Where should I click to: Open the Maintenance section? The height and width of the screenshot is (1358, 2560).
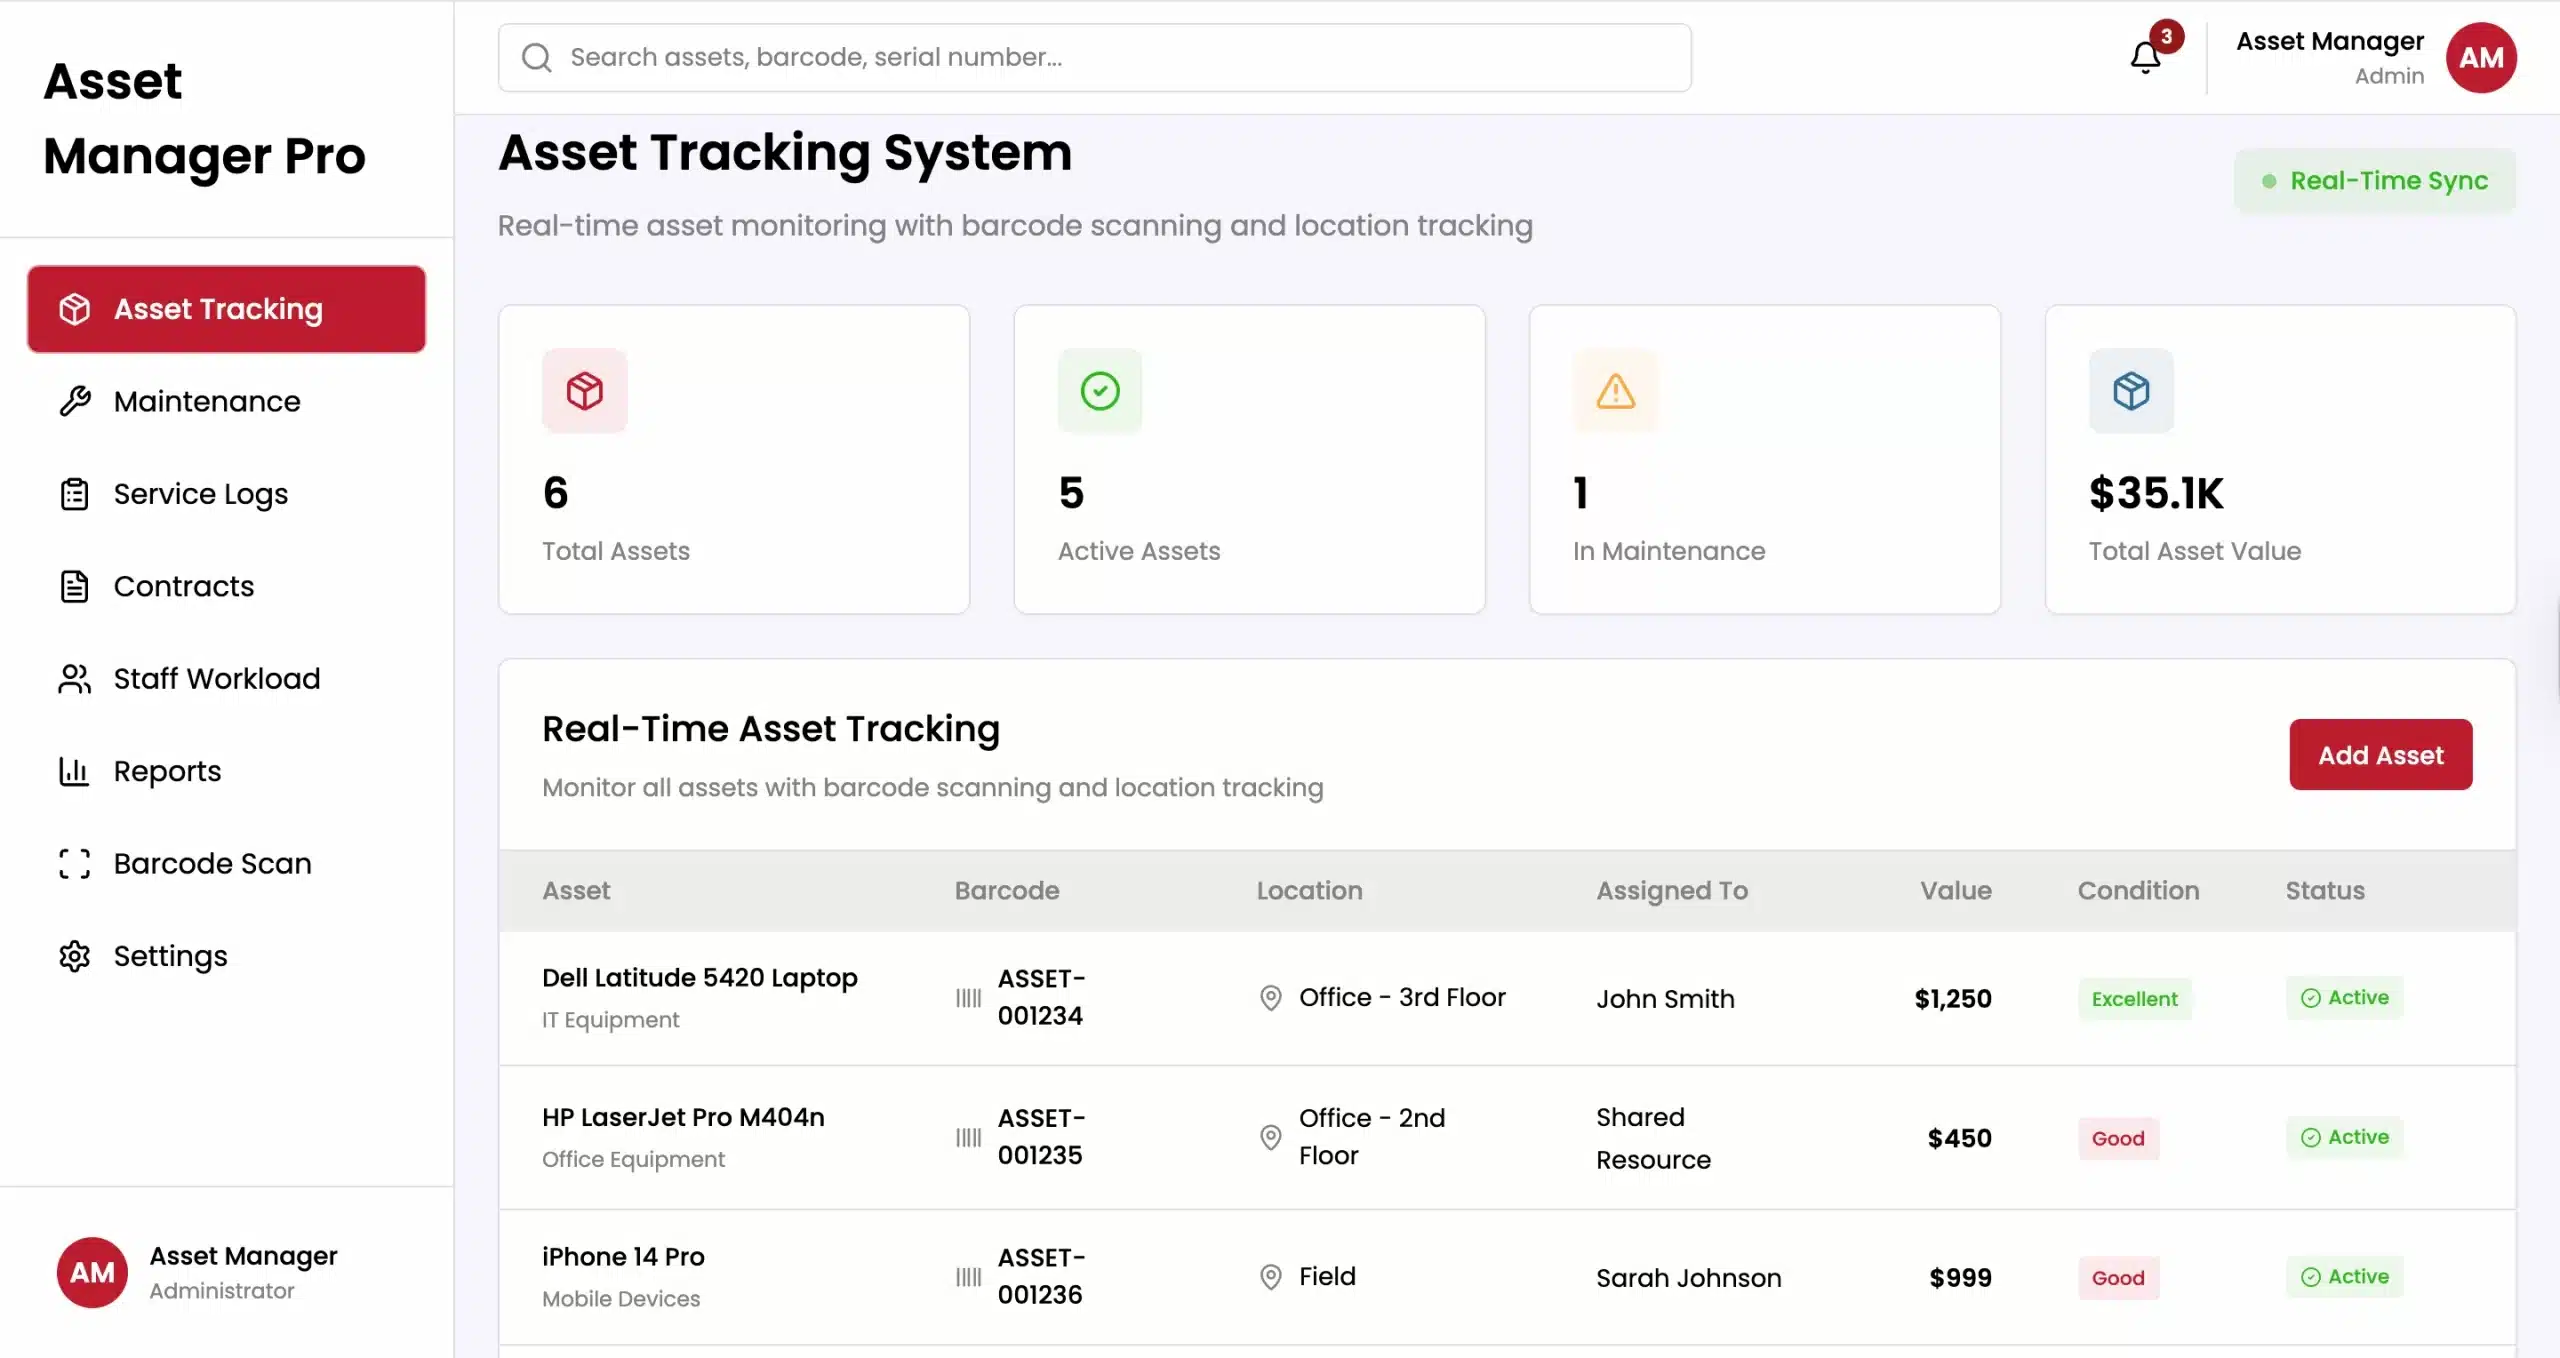[206, 401]
